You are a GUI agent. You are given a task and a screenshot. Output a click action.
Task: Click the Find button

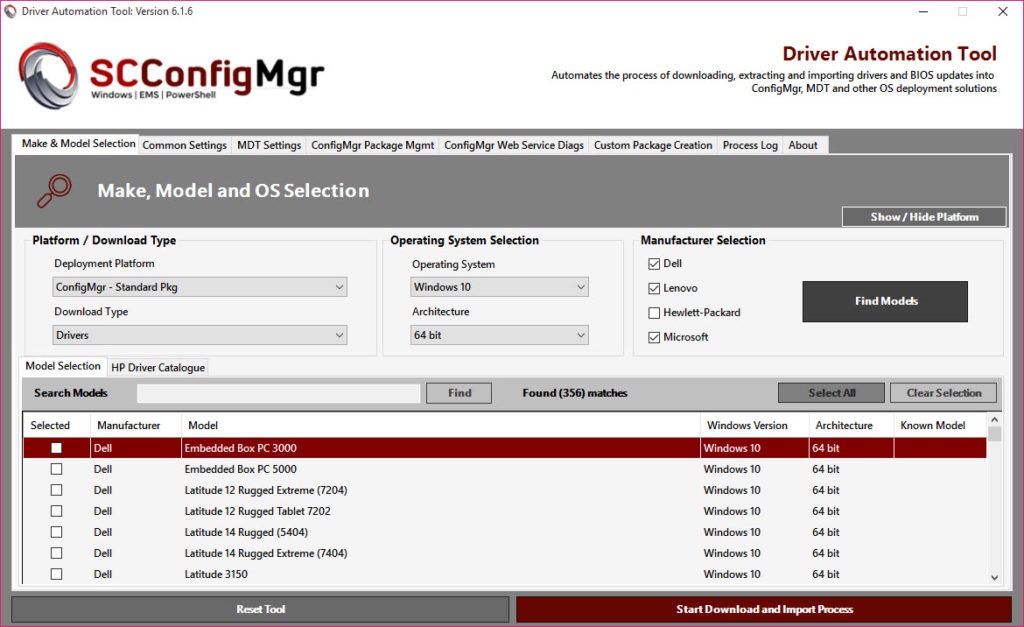459,393
